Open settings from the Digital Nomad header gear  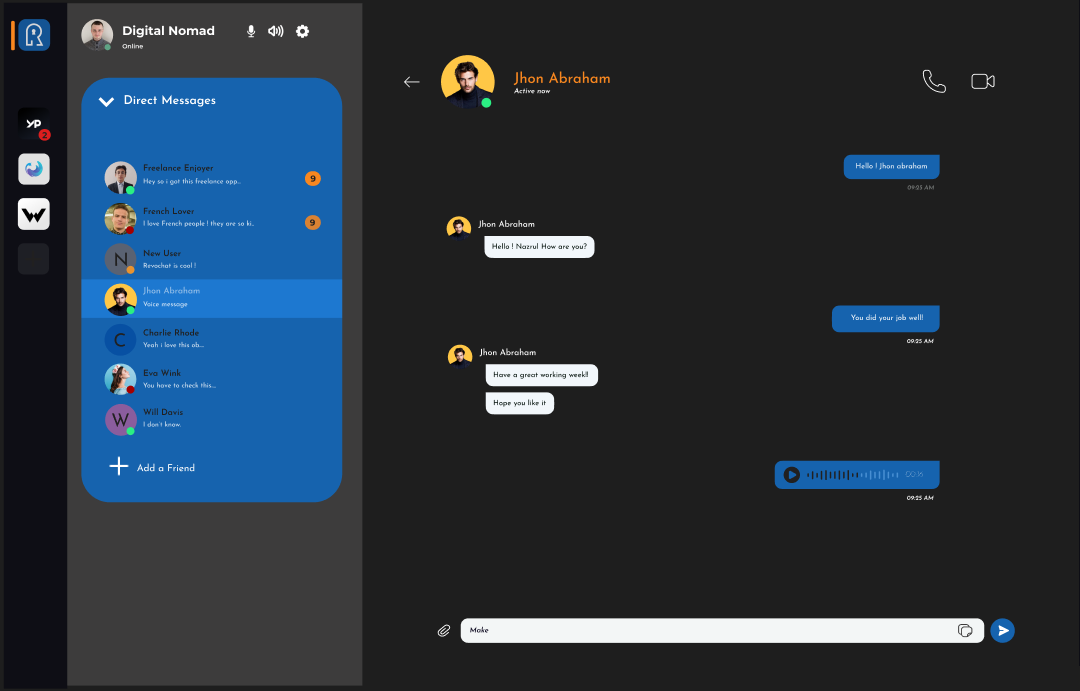(302, 31)
